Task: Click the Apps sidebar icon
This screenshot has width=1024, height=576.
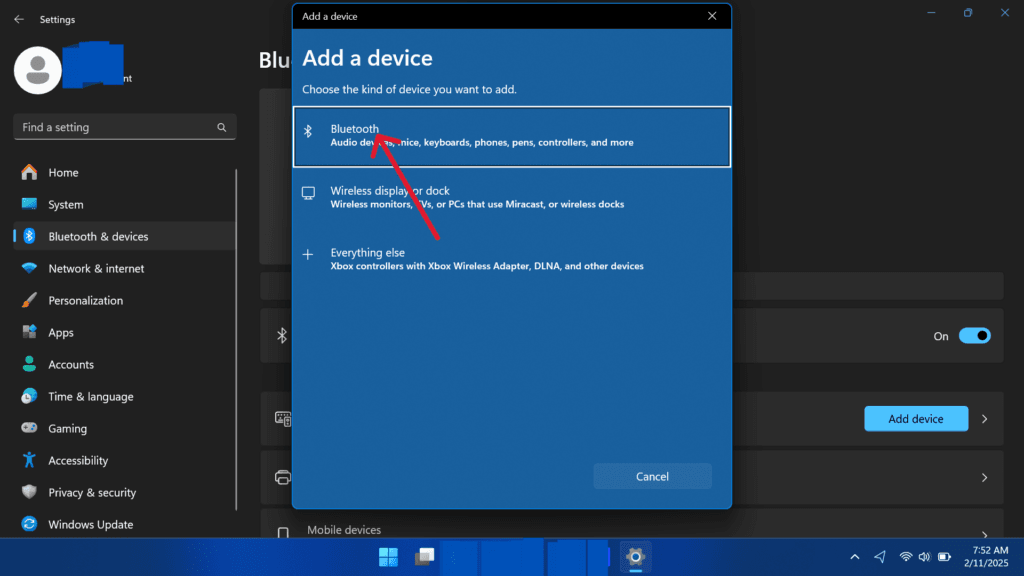Action: (x=29, y=332)
